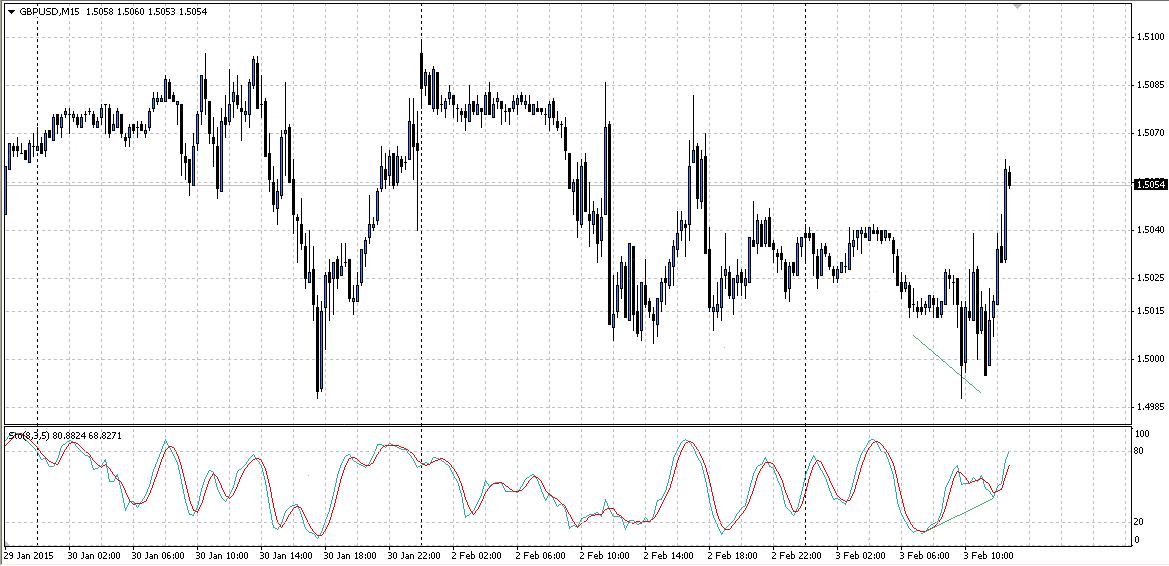Image resolution: width=1169 pixels, height=566 pixels.
Task: Click the 2 Feb 18:00 time label
Action: click(734, 556)
